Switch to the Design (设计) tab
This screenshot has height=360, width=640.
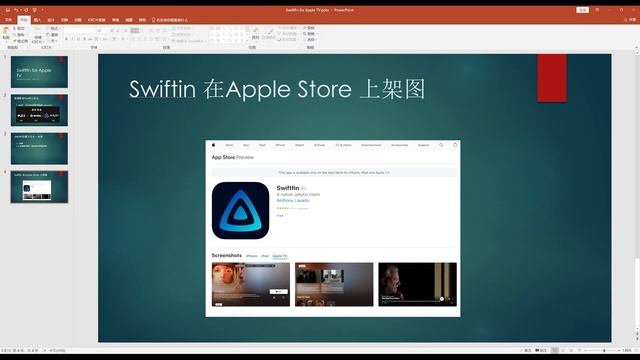(x=51, y=20)
